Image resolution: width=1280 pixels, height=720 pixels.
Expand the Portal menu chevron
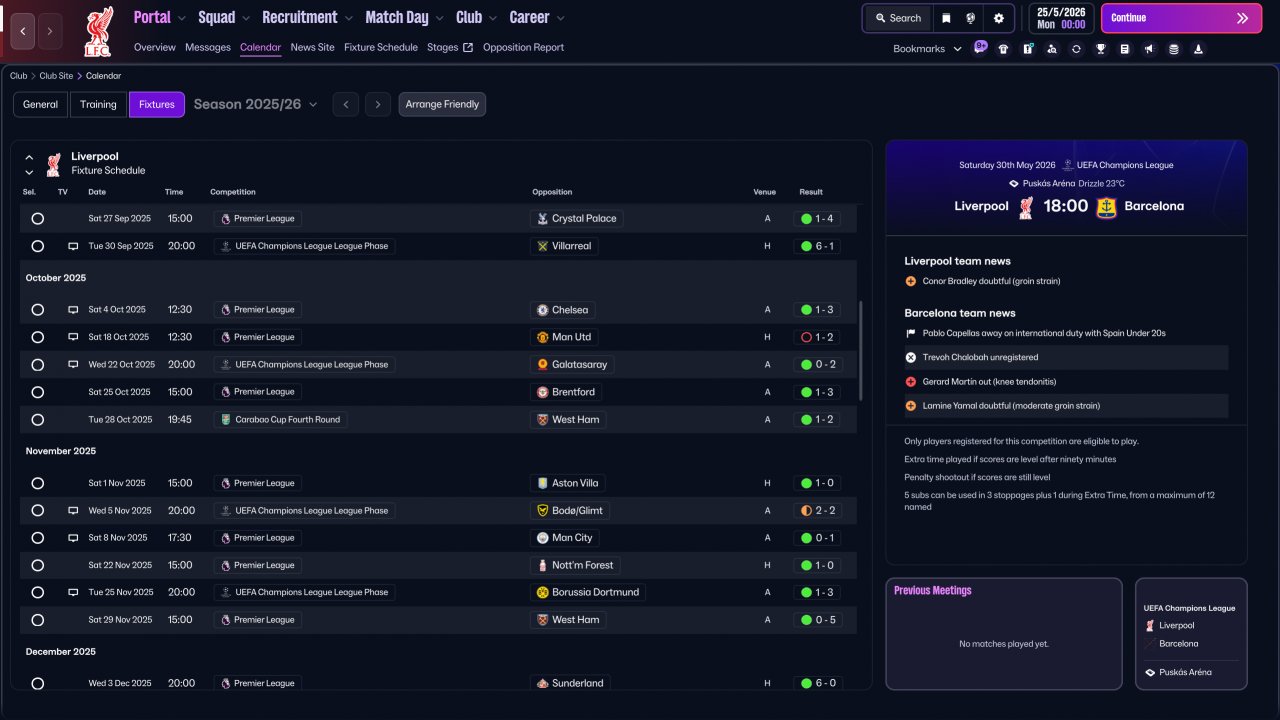[182, 18]
